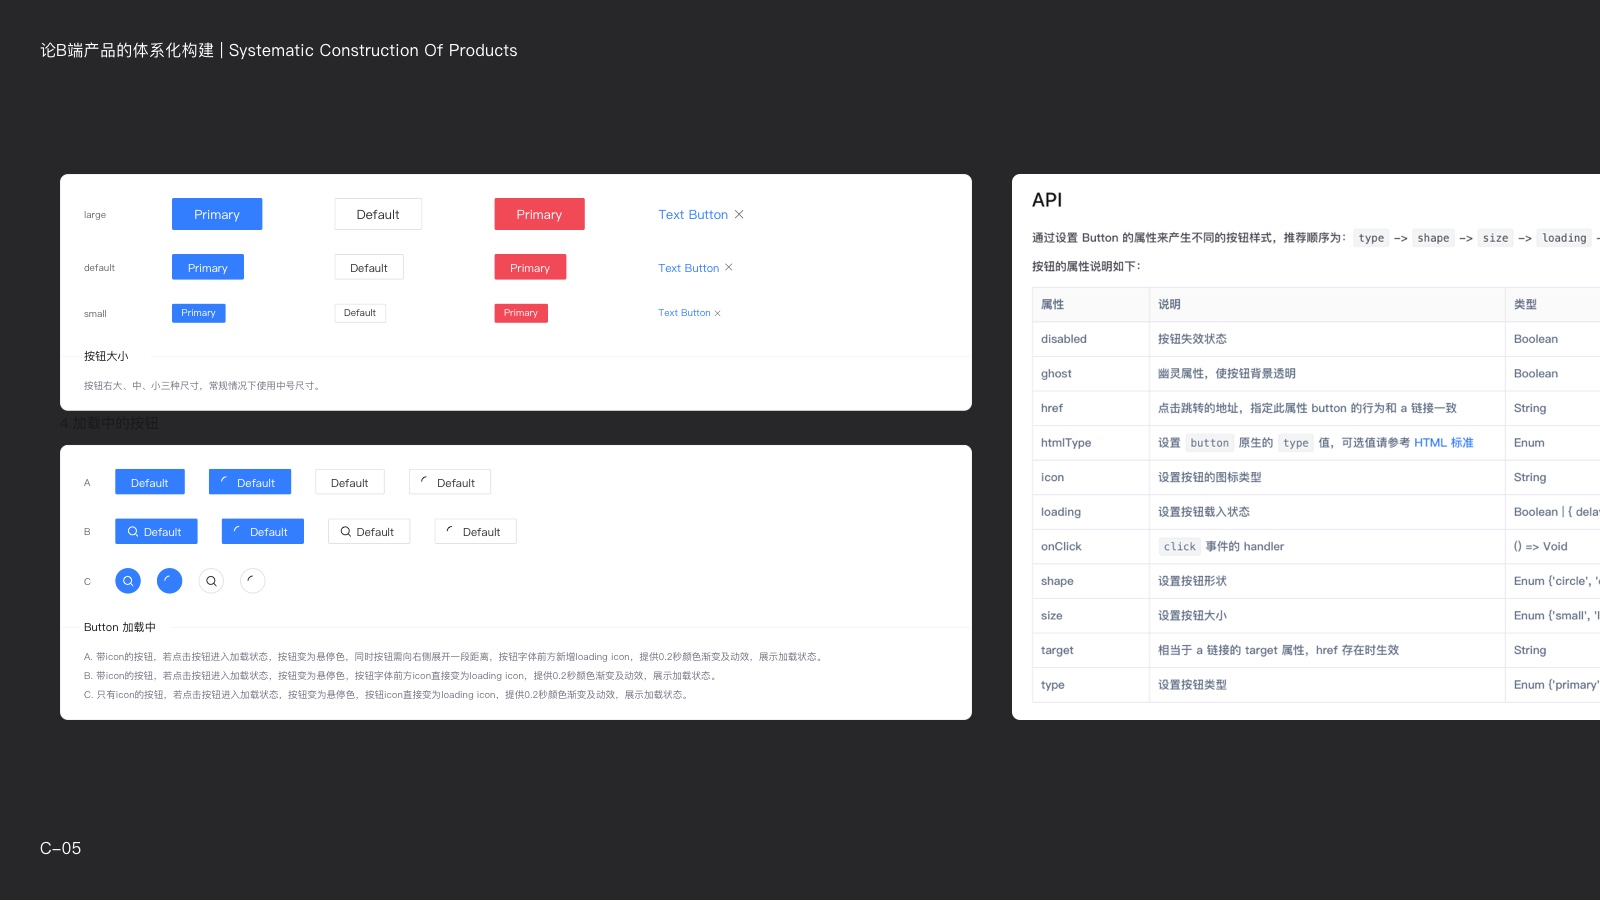1600x900 pixels.
Task: Click the 属性 column header in API table
Action: pos(1052,305)
